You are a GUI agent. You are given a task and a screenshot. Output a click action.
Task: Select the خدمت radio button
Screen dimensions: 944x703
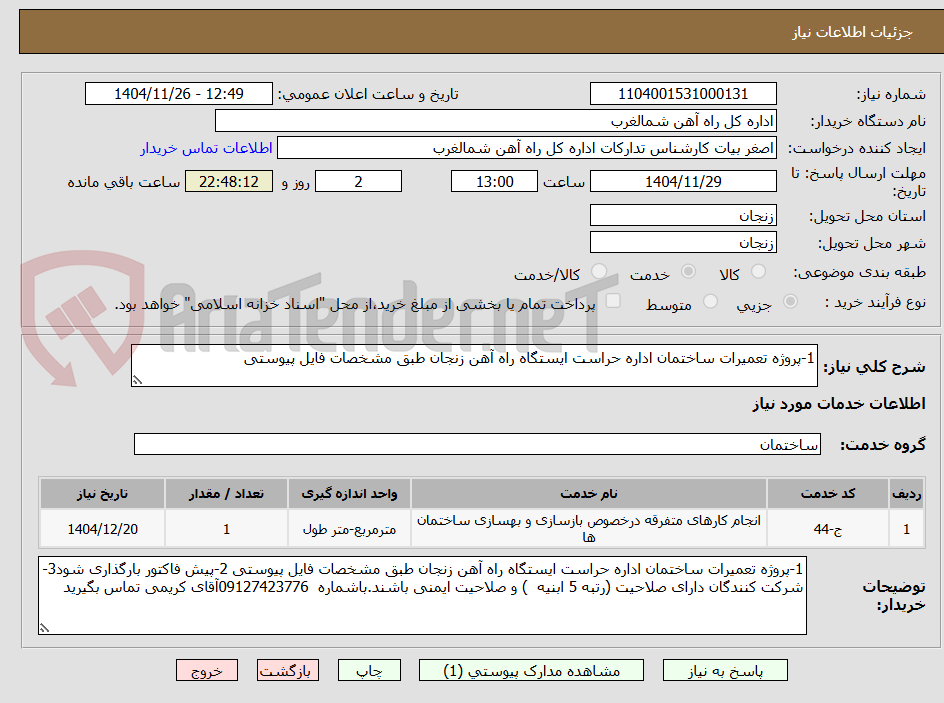click(688, 272)
